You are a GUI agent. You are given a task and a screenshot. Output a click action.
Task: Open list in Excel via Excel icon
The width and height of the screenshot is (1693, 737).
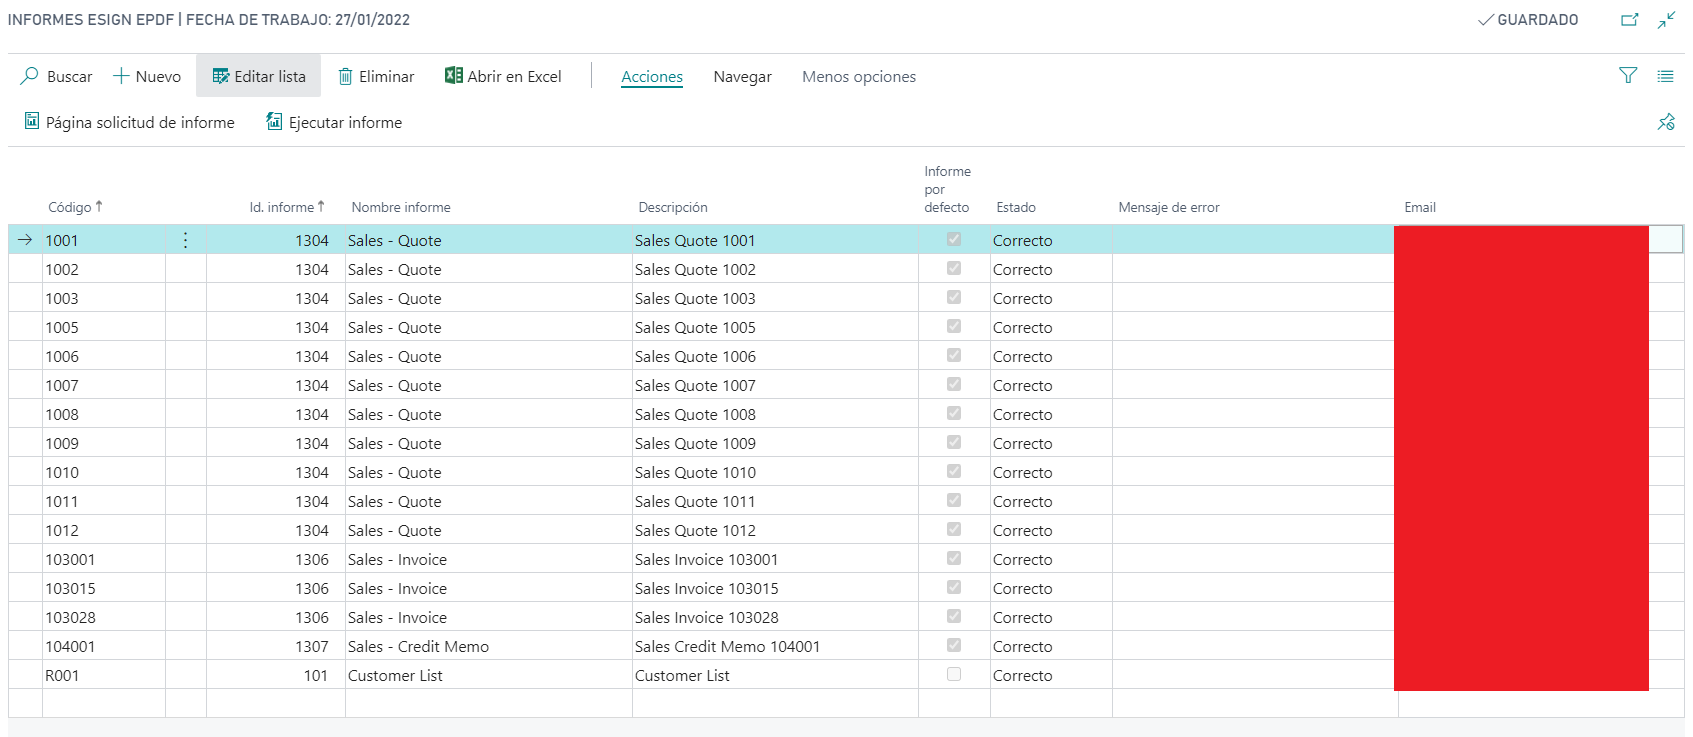point(453,76)
